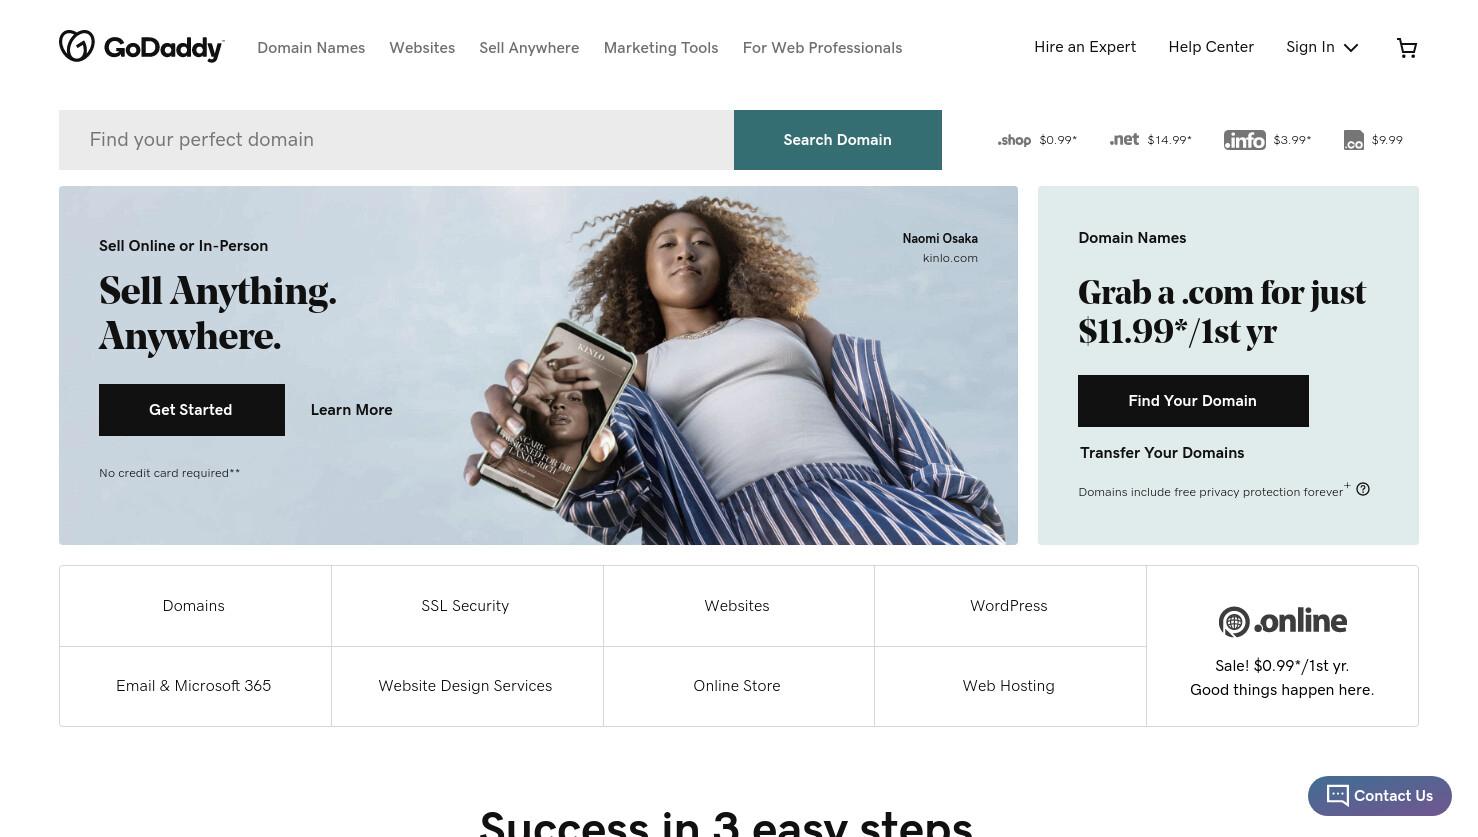The width and height of the screenshot is (1478, 837).
Task: Open the Domain Names menu
Action: click(311, 48)
